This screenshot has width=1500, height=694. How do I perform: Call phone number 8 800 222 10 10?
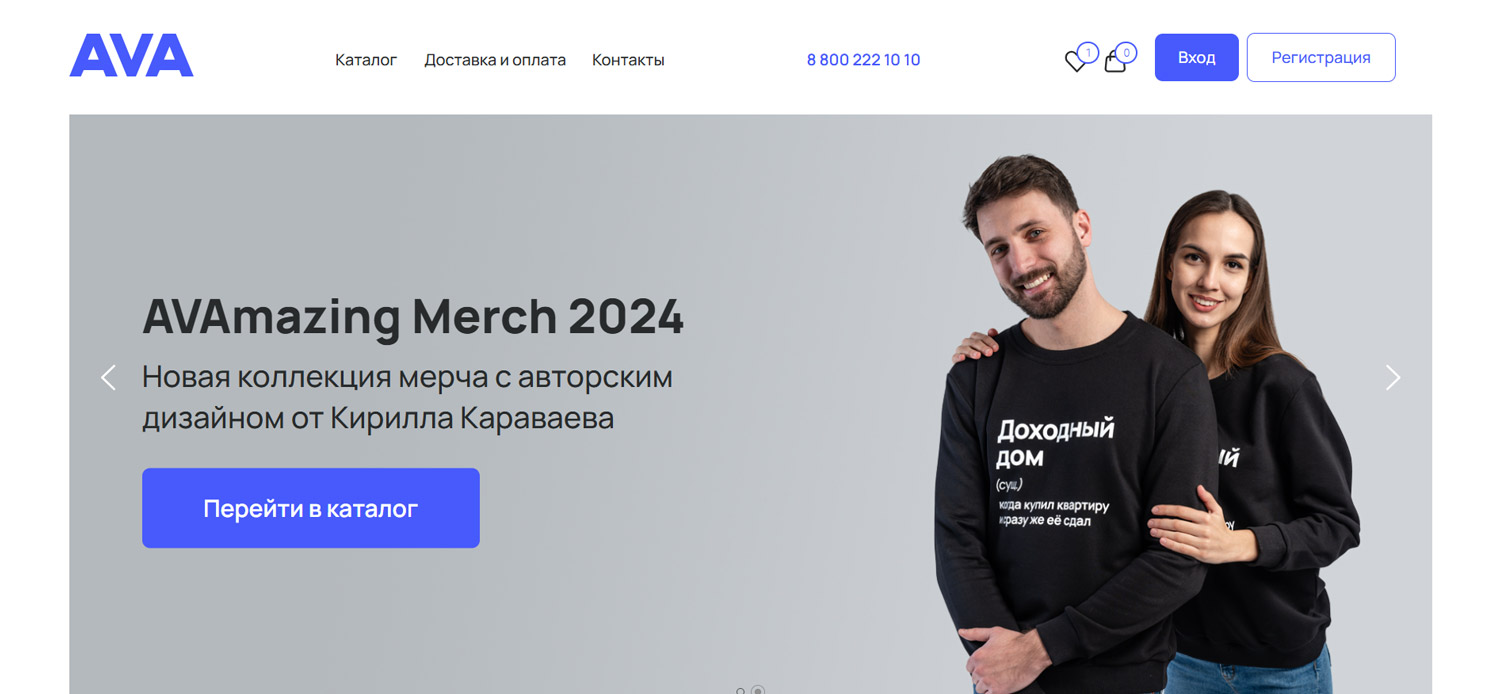point(863,60)
